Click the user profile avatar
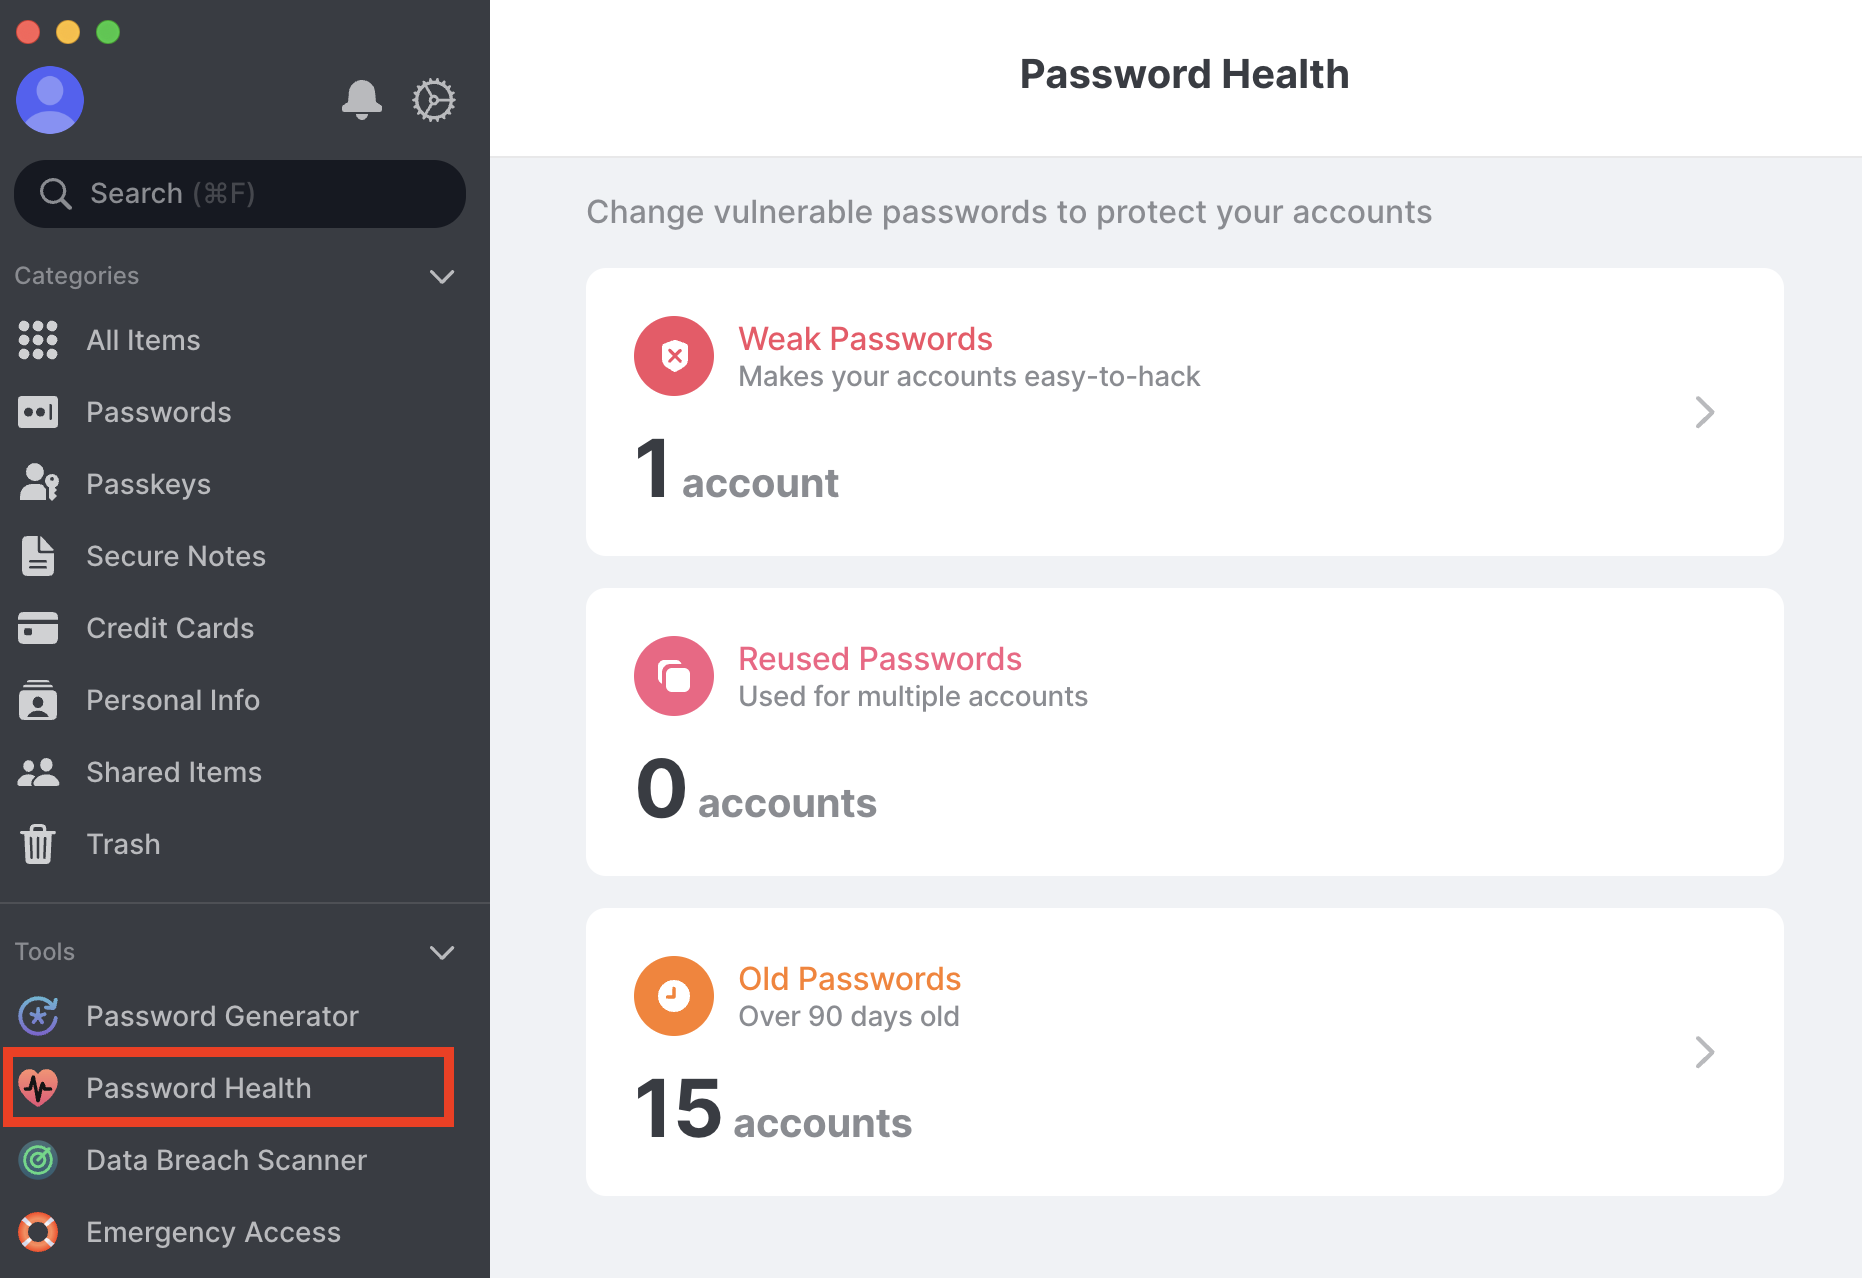Viewport: 1862px width, 1278px height. pyautogui.click(x=50, y=100)
